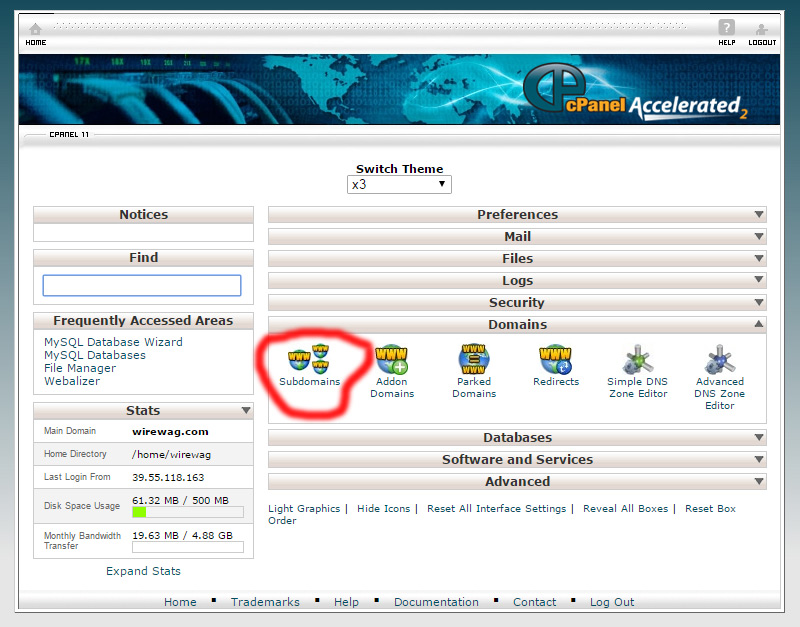Click the Disk Space Usage progress bar
The image size is (800, 627).
pos(188,512)
